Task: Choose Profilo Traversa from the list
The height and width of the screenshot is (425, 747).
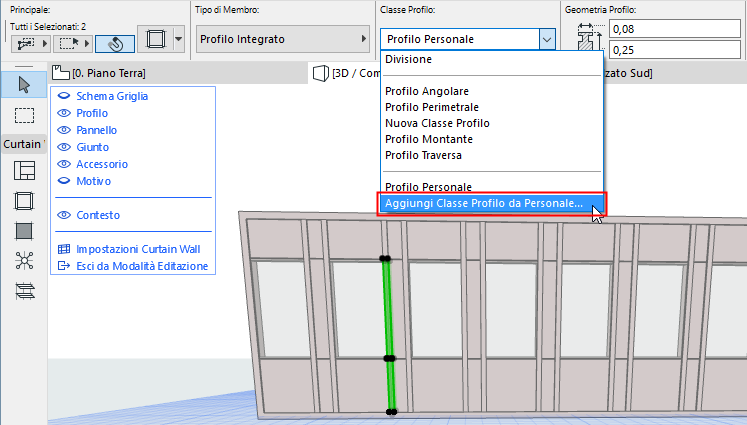Action: (492, 155)
